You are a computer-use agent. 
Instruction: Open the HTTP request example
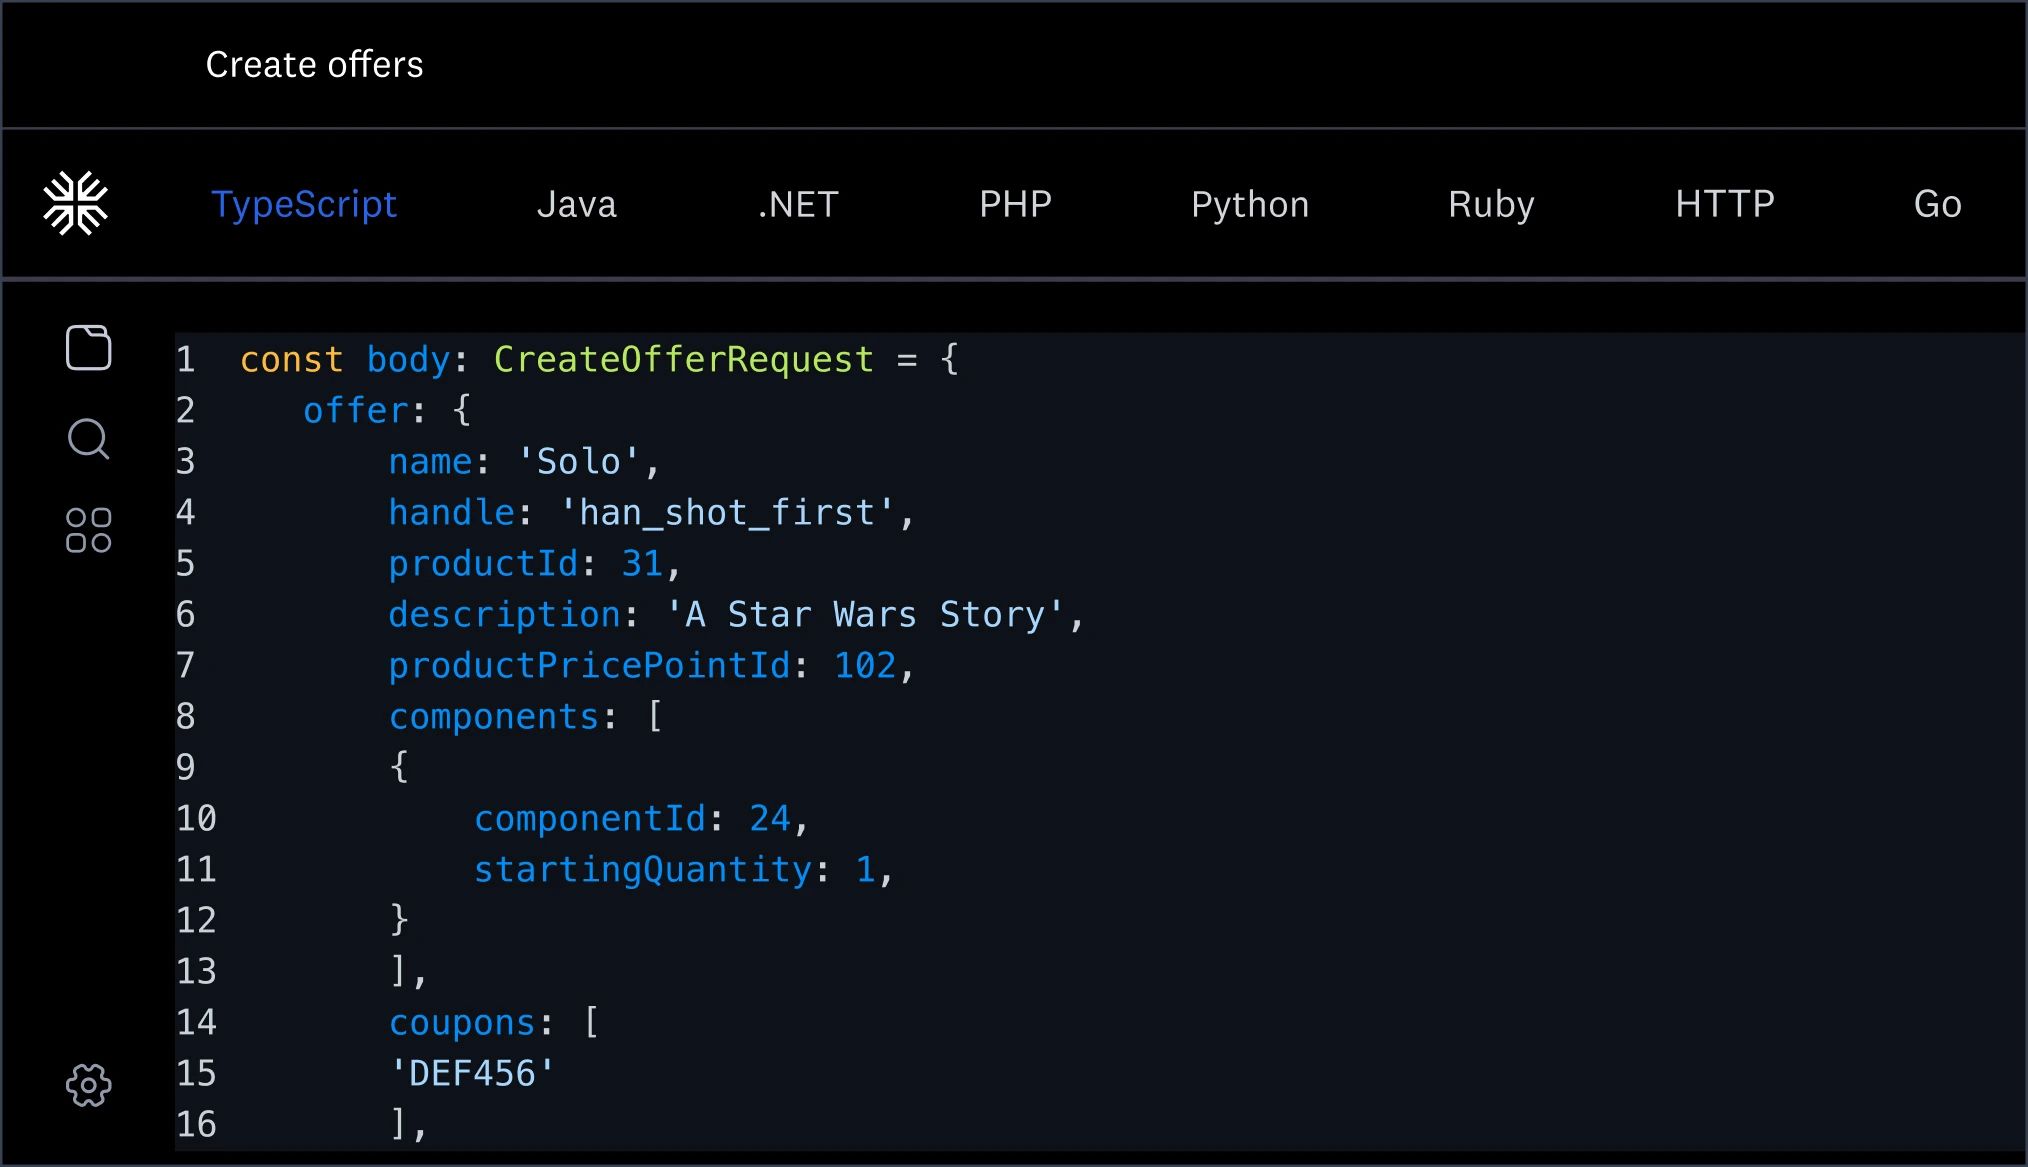pyautogui.click(x=1723, y=204)
